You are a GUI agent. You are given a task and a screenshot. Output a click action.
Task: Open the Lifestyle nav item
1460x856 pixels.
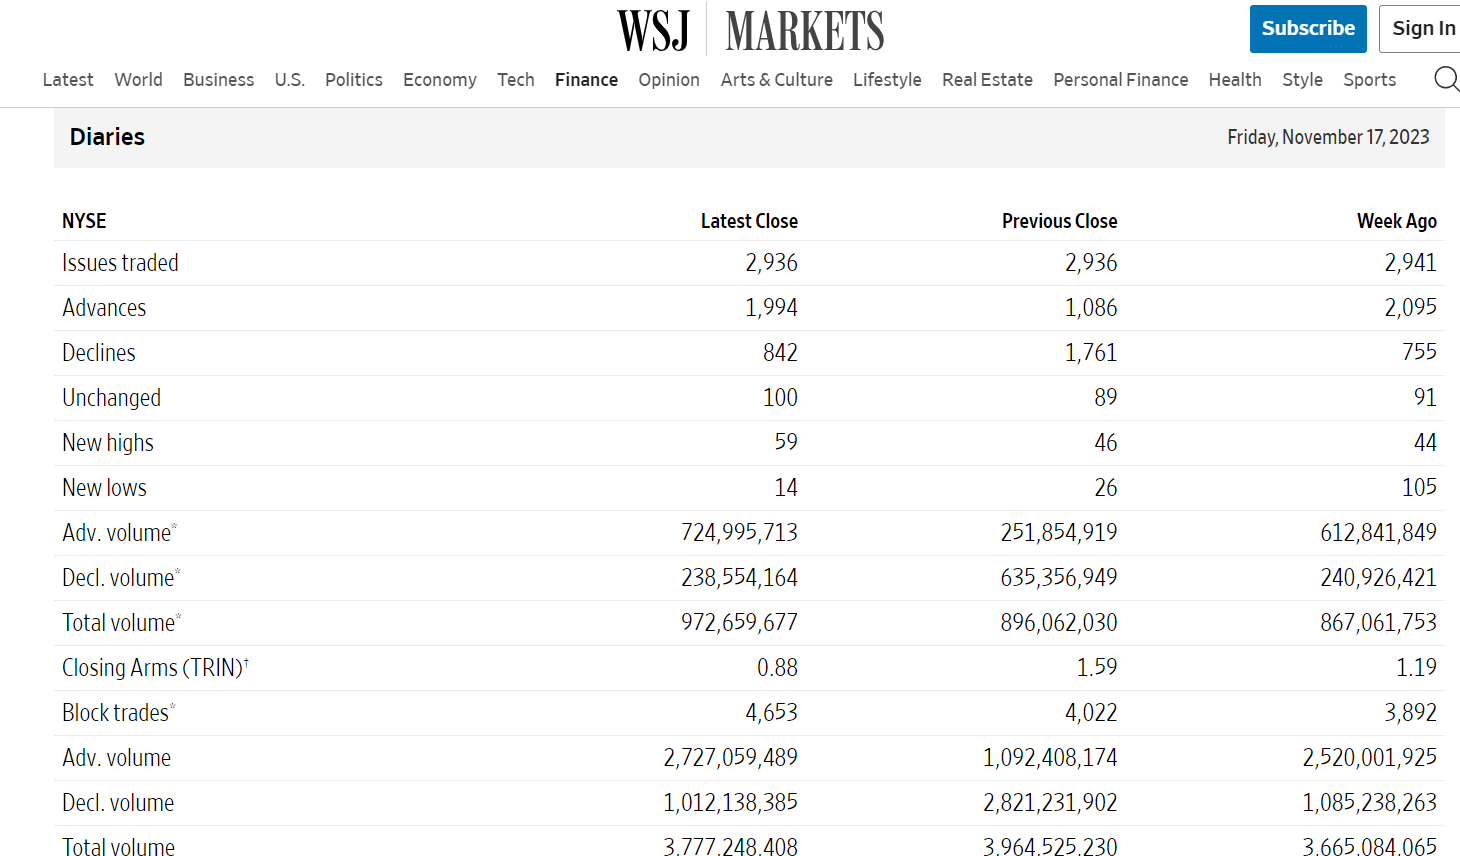click(887, 80)
